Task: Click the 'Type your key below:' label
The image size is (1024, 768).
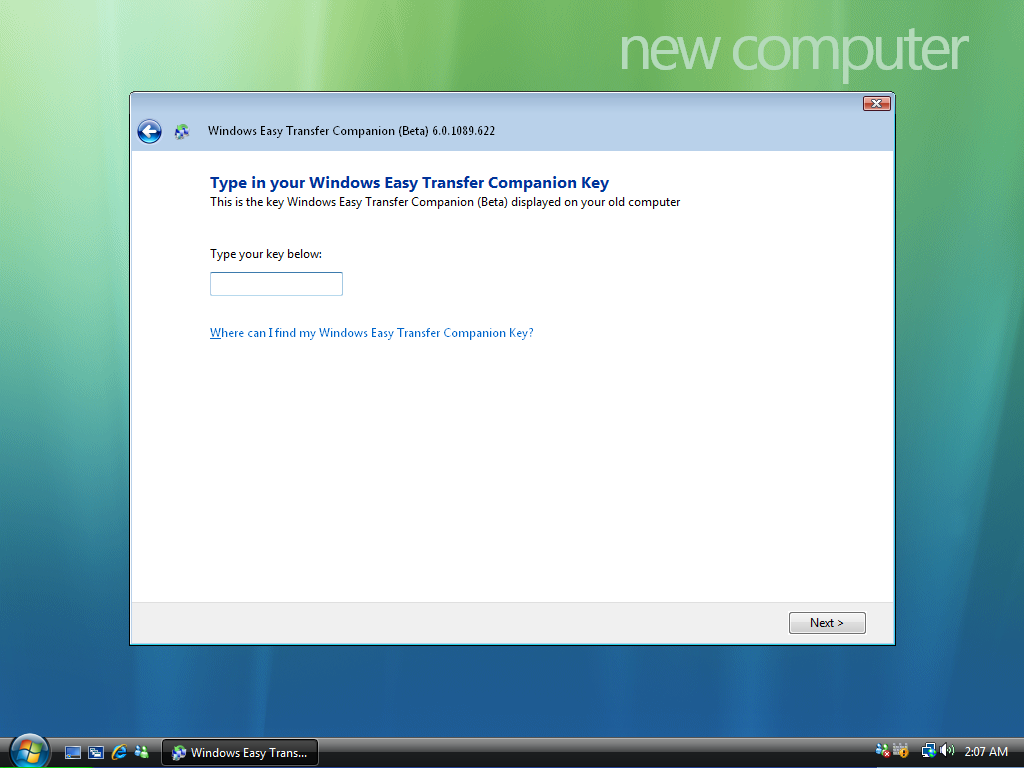Action: point(266,254)
